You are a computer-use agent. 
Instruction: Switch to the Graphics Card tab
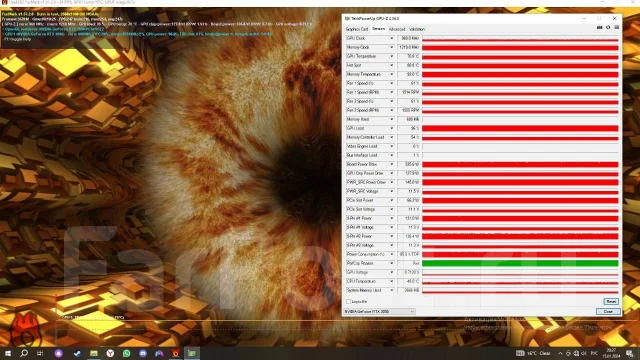(357, 29)
